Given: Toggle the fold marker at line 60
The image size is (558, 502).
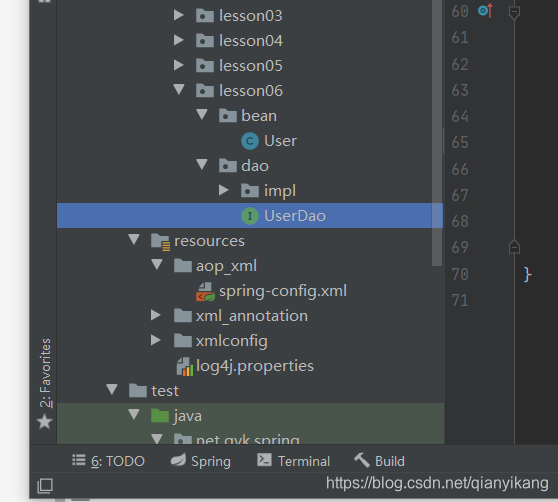Looking at the screenshot, I should [x=514, y=13].
